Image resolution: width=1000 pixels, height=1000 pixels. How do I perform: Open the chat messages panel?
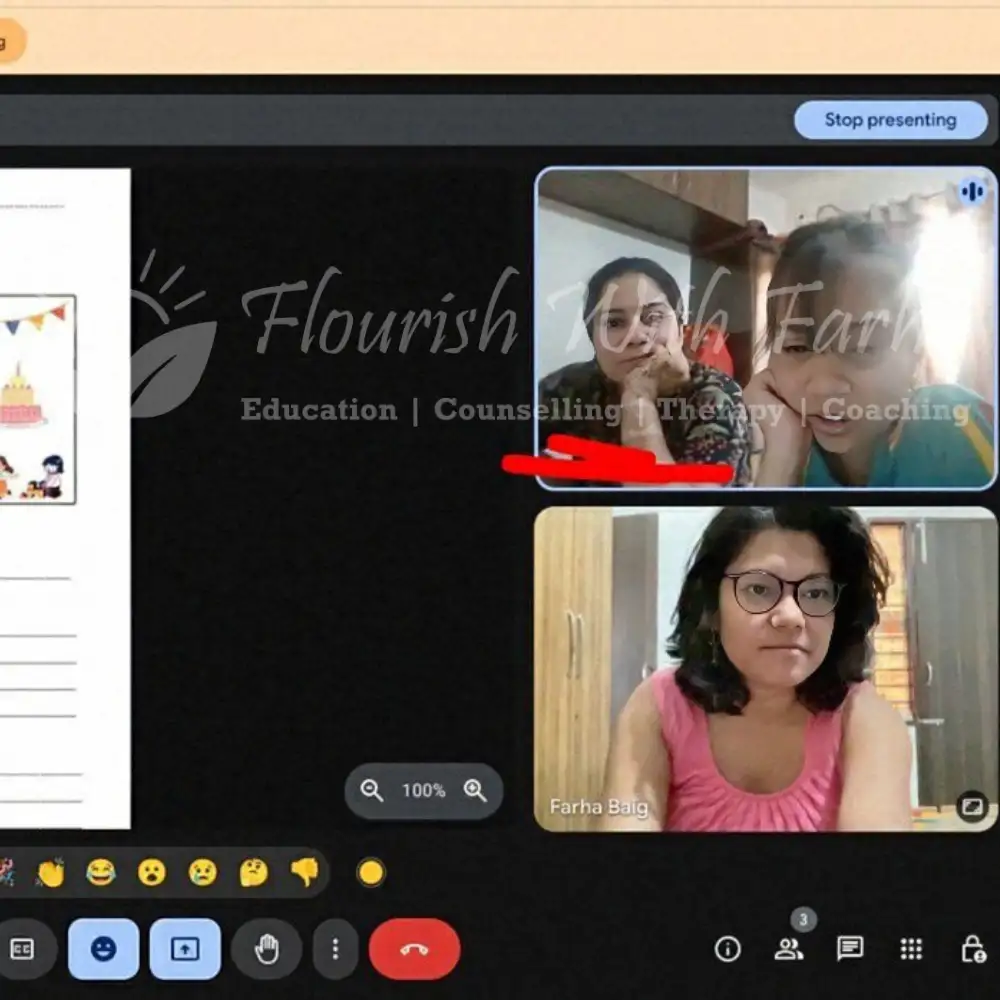(x=850, y=949)
